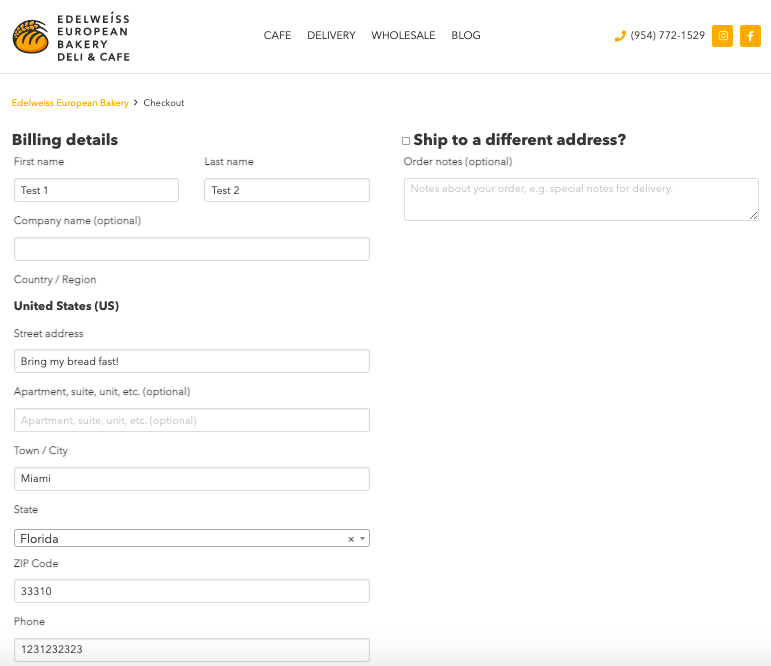Click into the Company name field

tap(191, 249)
